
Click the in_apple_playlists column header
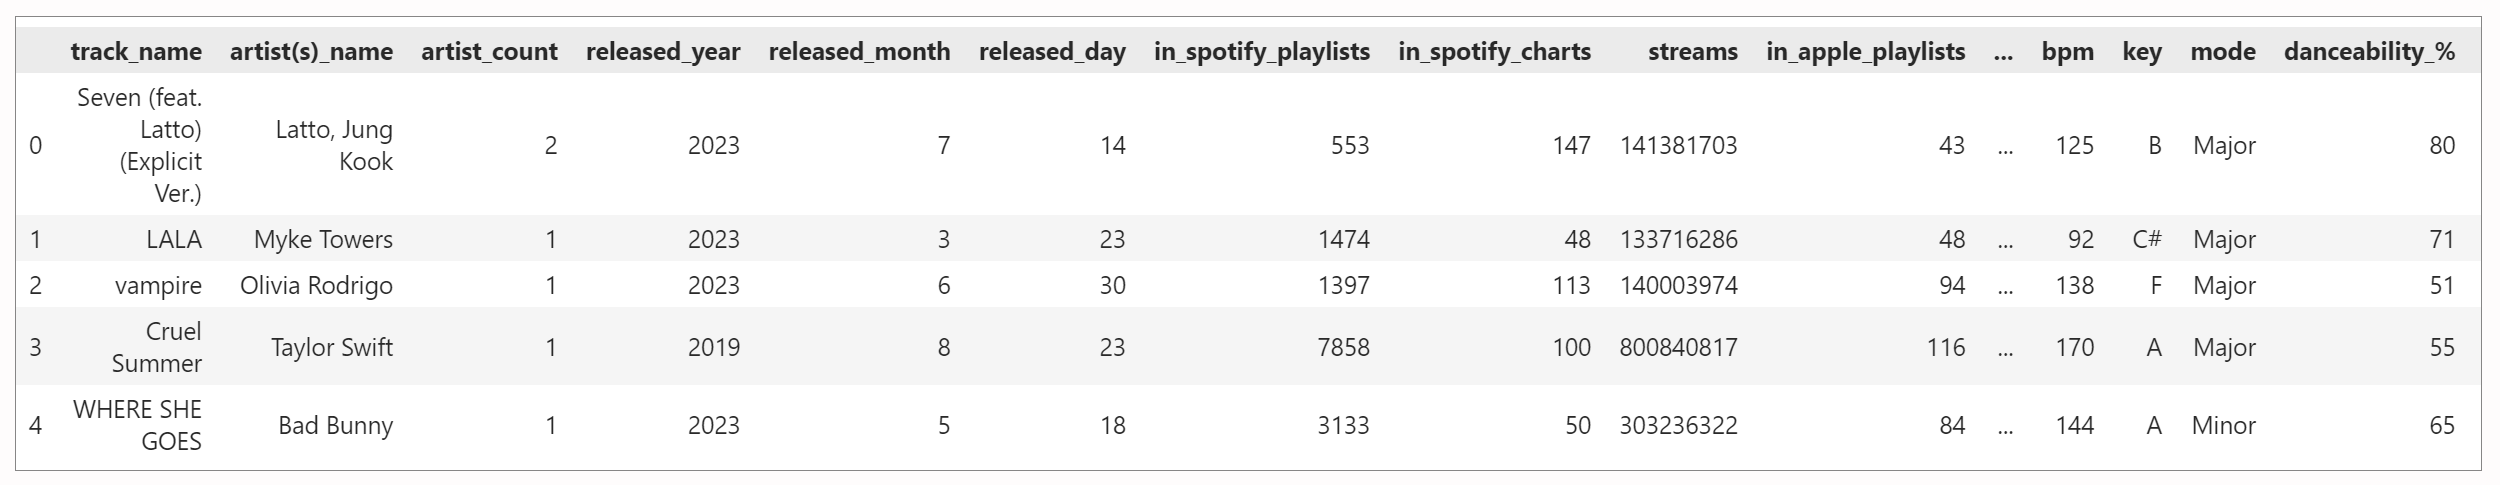[x=1865, y=52]
